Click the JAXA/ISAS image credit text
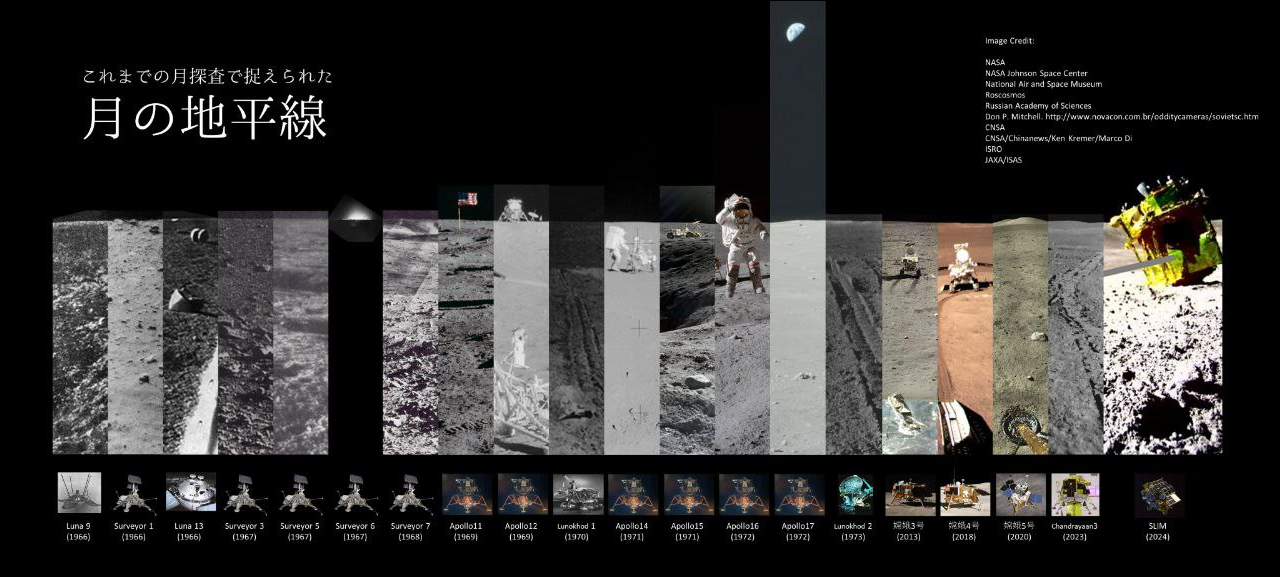This screenshot has height=577, width=1280. (x=1003, y=160)
